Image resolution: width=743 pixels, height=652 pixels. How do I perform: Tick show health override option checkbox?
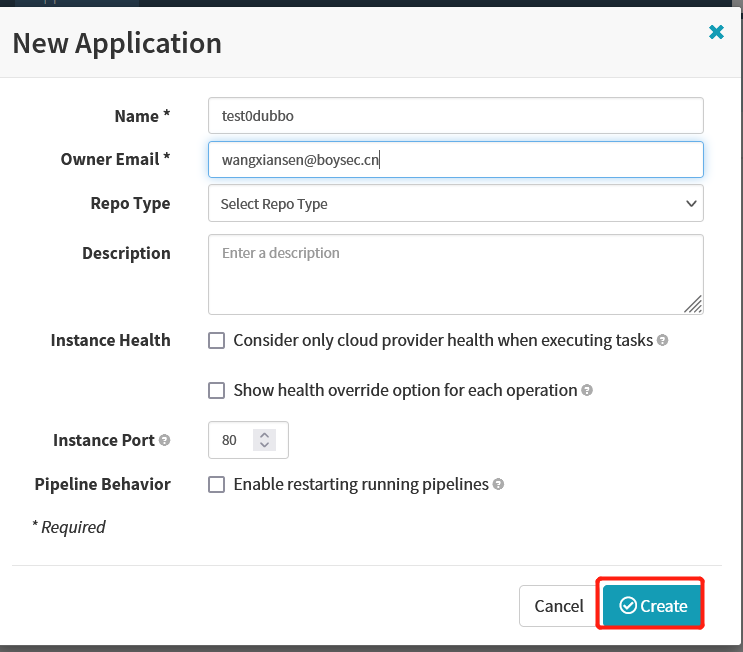[x=217, y=390]
